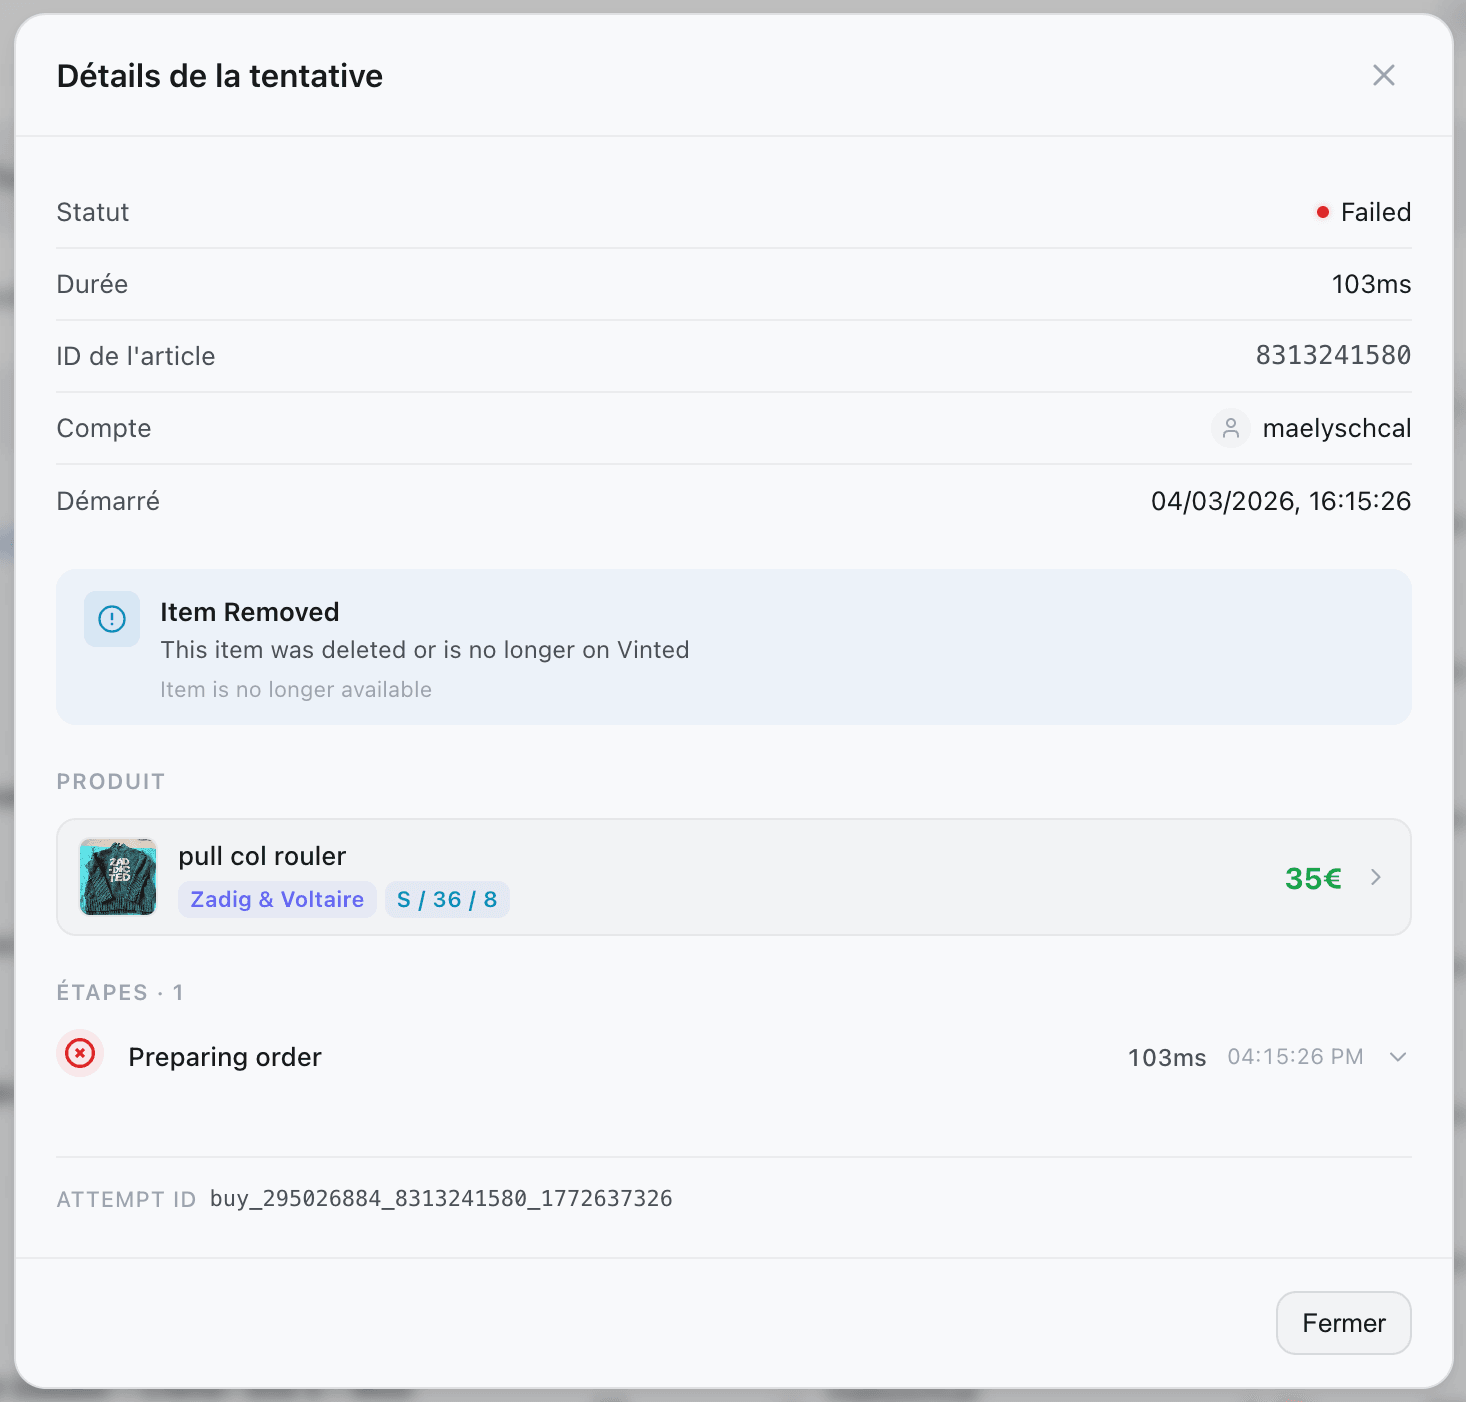
Task: Click the account name maelyschcal
Action: tap(1337, 428)
